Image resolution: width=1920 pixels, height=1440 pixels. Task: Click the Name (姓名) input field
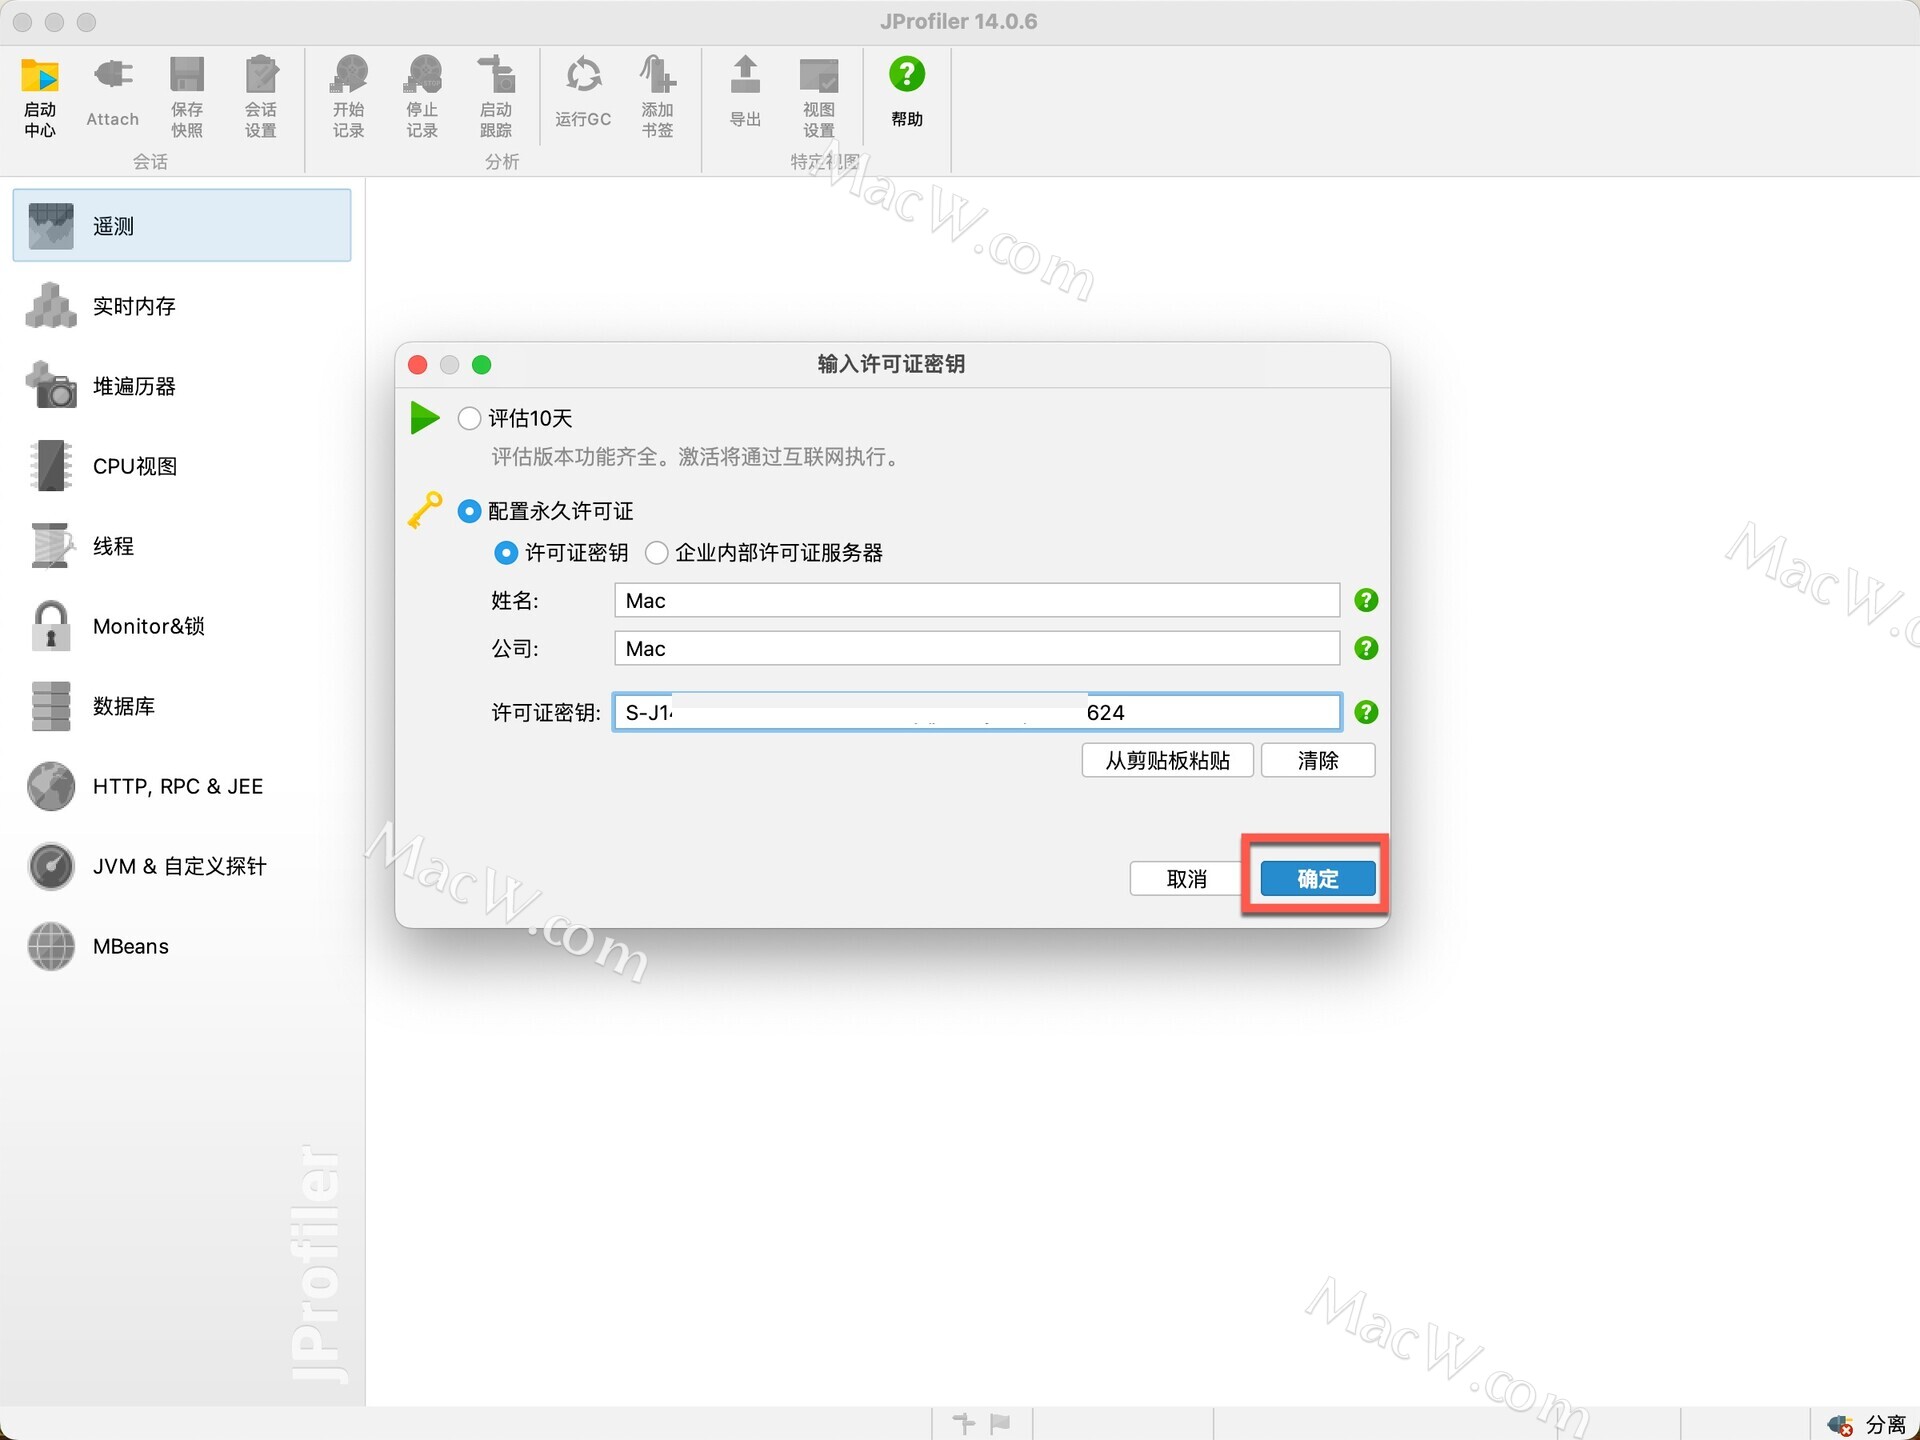pyautogui.click(x=976, y=600)
